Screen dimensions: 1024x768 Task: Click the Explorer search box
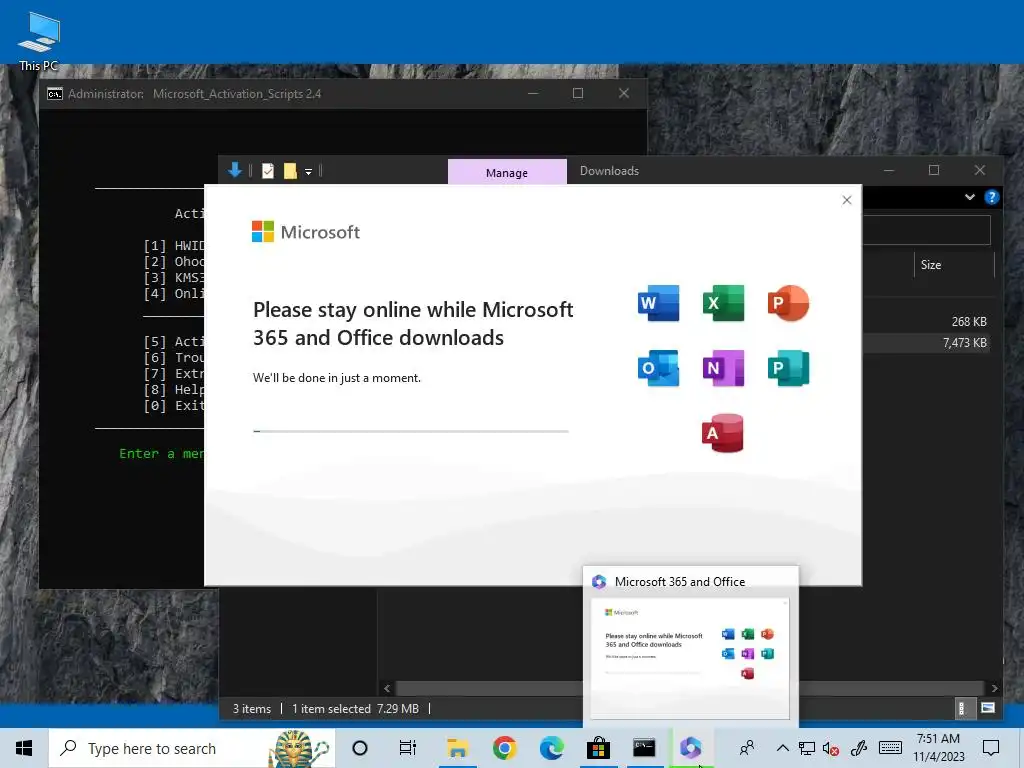(926, 230)
